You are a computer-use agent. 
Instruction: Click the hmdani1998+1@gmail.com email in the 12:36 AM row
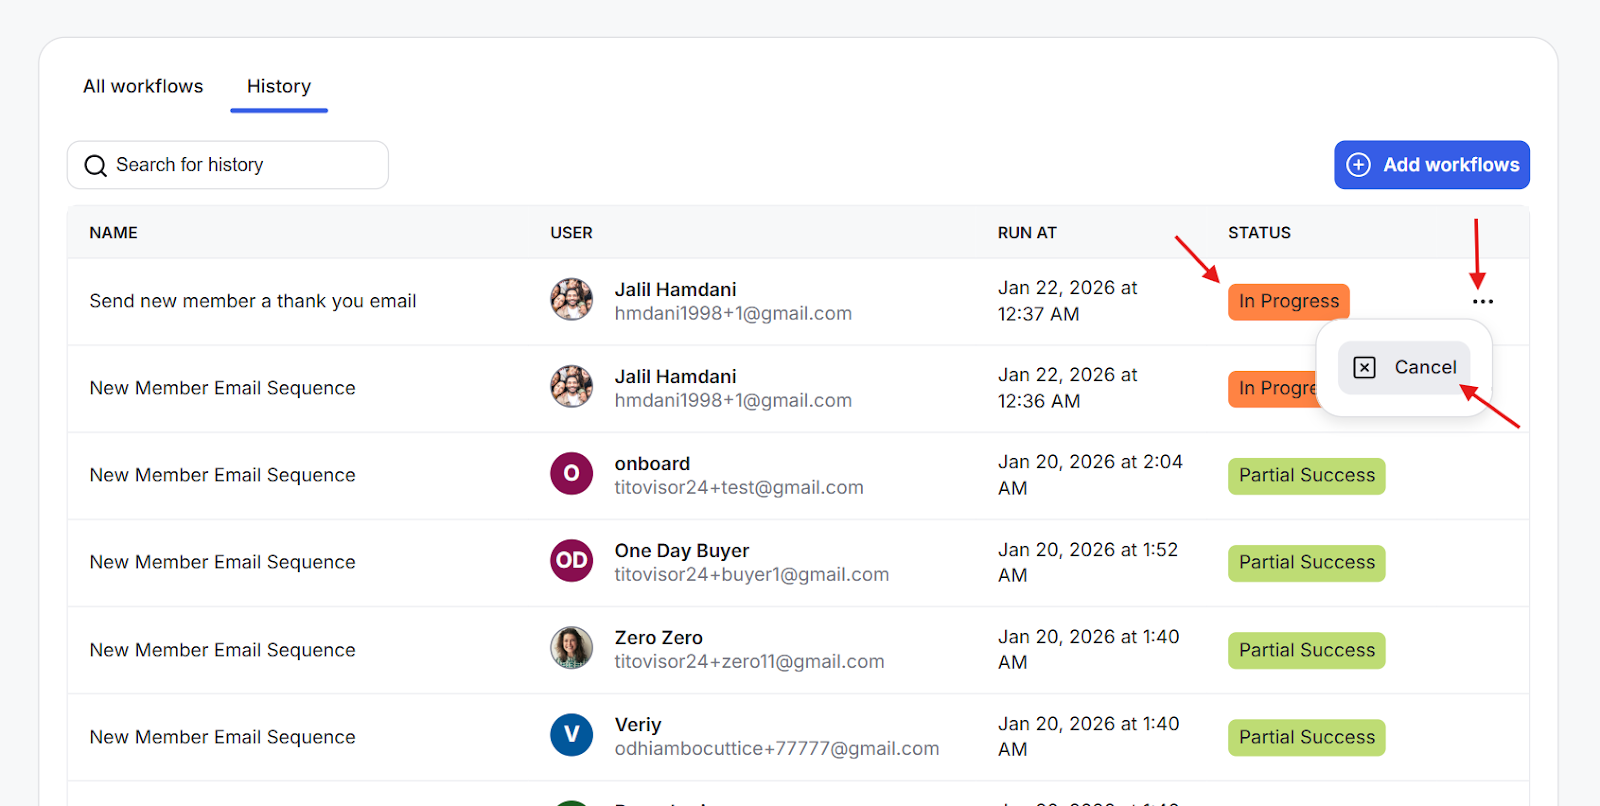(733, 400)
